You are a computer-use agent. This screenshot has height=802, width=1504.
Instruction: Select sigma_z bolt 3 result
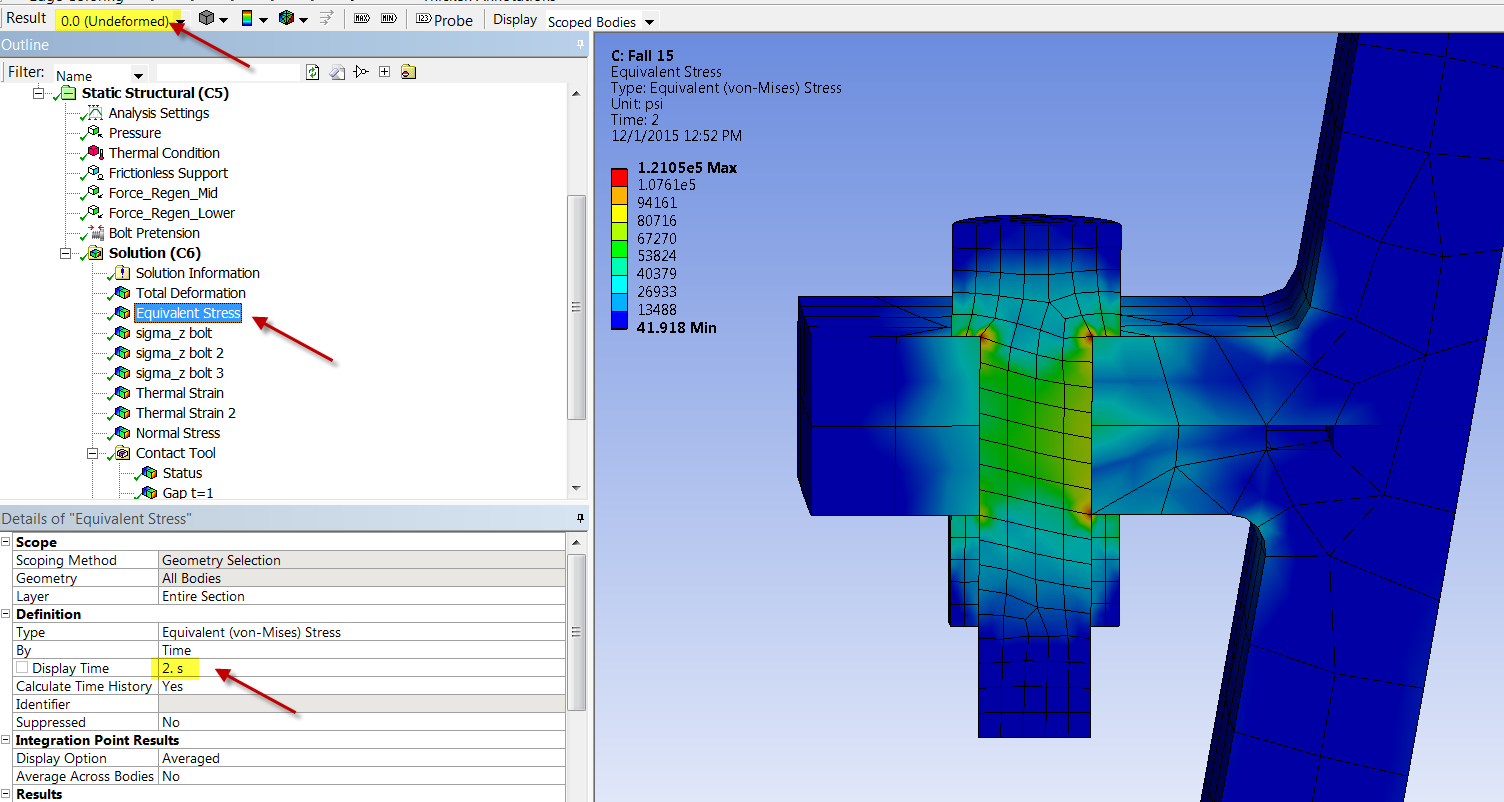coord(180,373)
